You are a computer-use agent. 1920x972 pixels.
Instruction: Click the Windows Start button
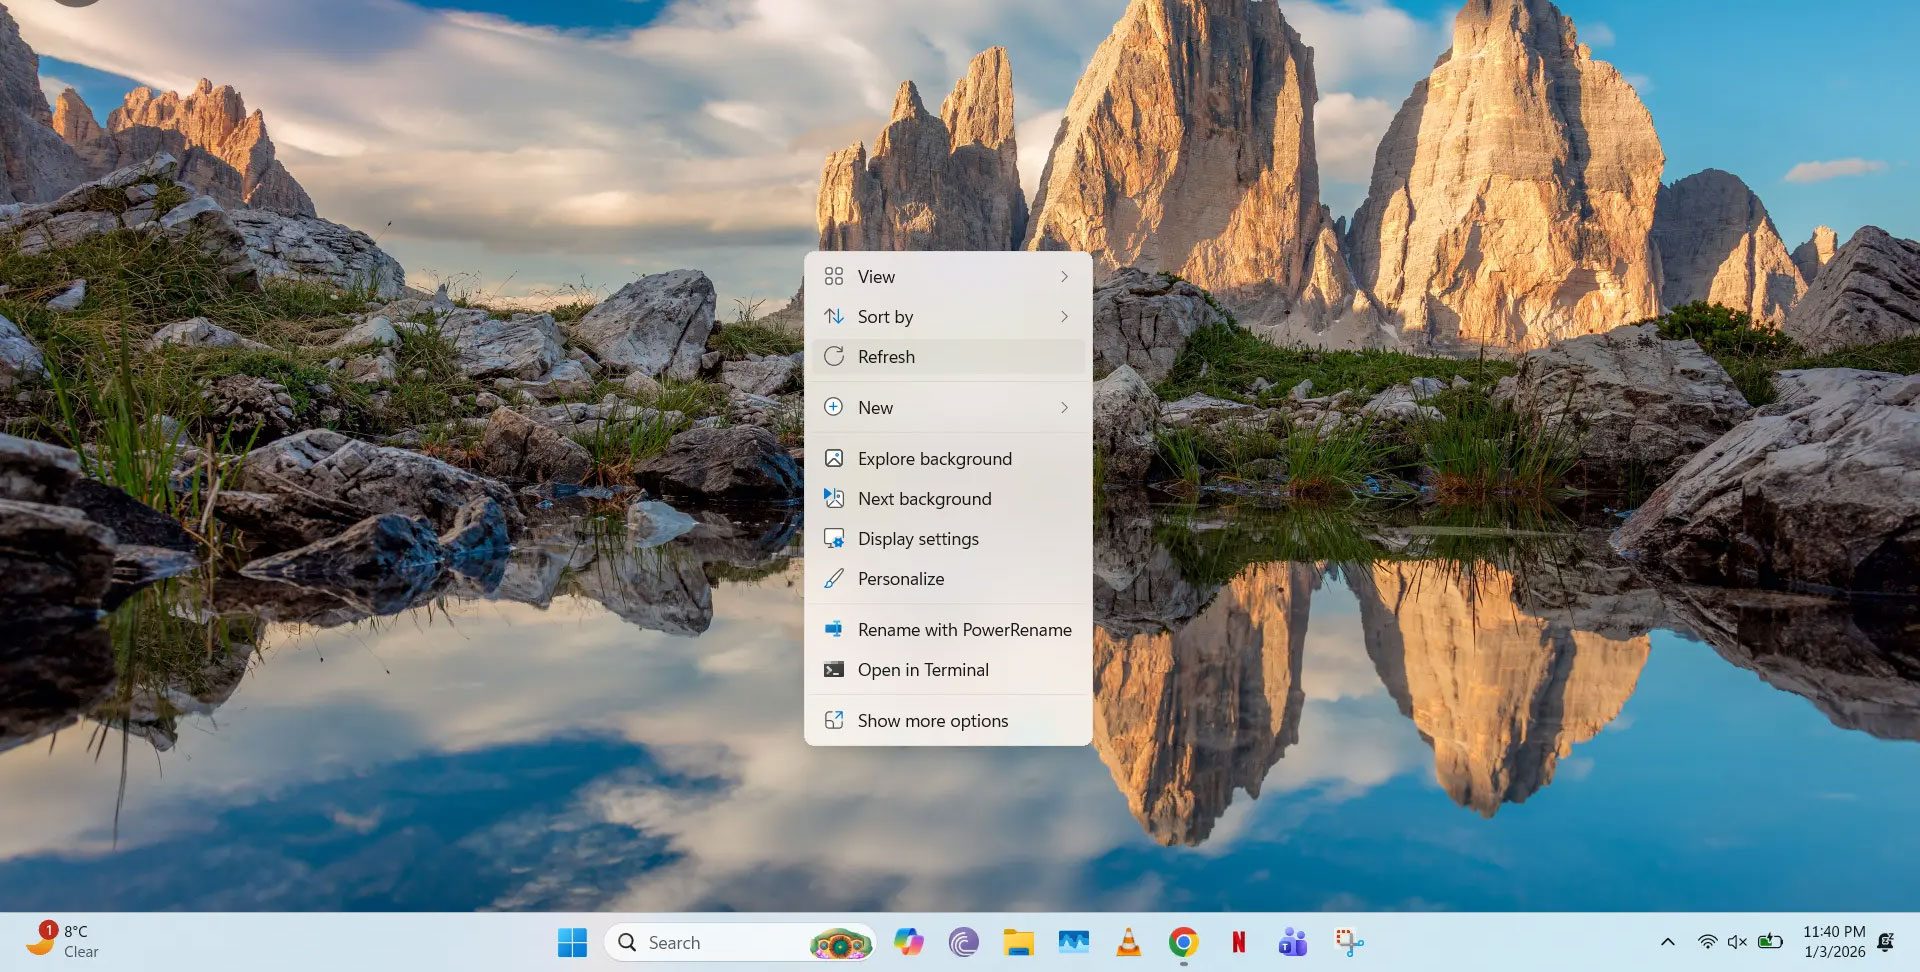(x=572, y=942)
